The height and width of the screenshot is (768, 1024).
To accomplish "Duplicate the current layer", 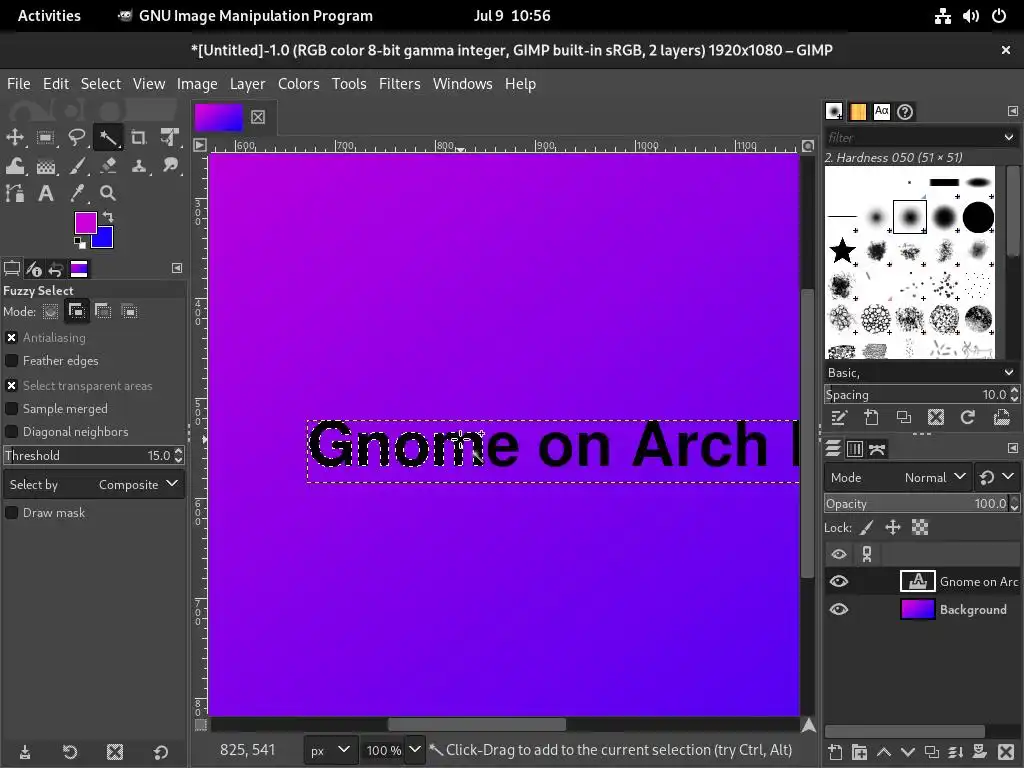I will [x=932, y=752].
